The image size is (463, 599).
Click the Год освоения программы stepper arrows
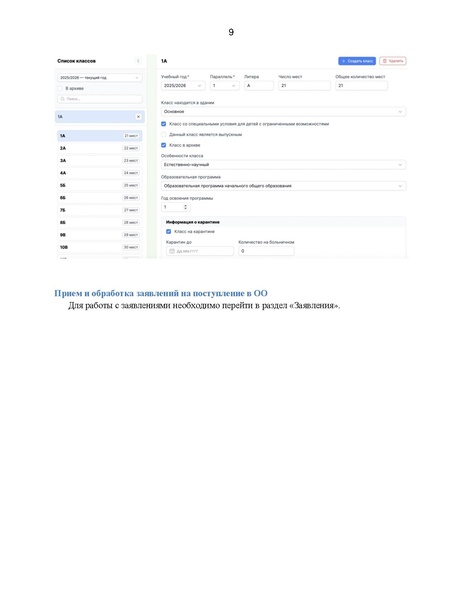click(186, 207)
